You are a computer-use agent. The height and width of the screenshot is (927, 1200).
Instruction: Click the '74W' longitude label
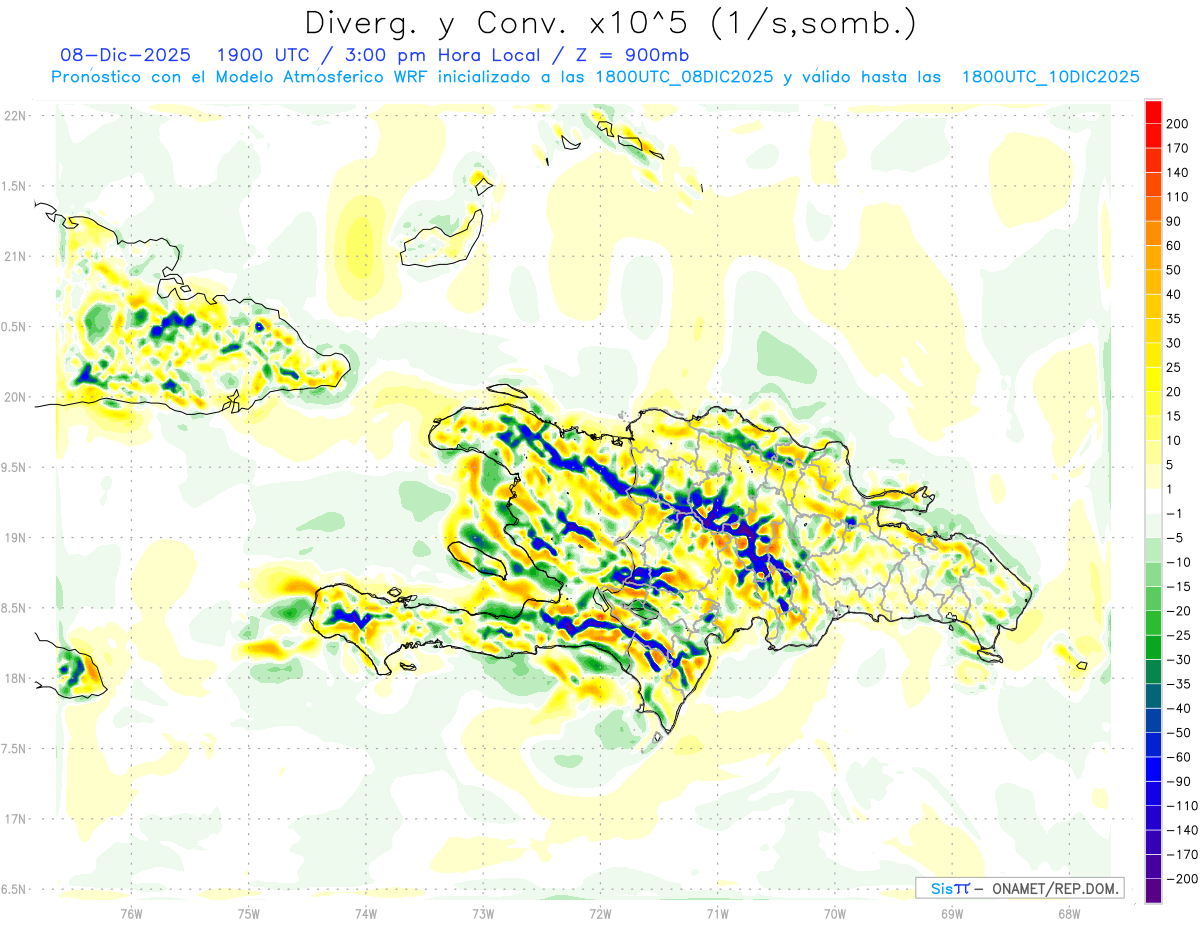[x=365, y=913]
